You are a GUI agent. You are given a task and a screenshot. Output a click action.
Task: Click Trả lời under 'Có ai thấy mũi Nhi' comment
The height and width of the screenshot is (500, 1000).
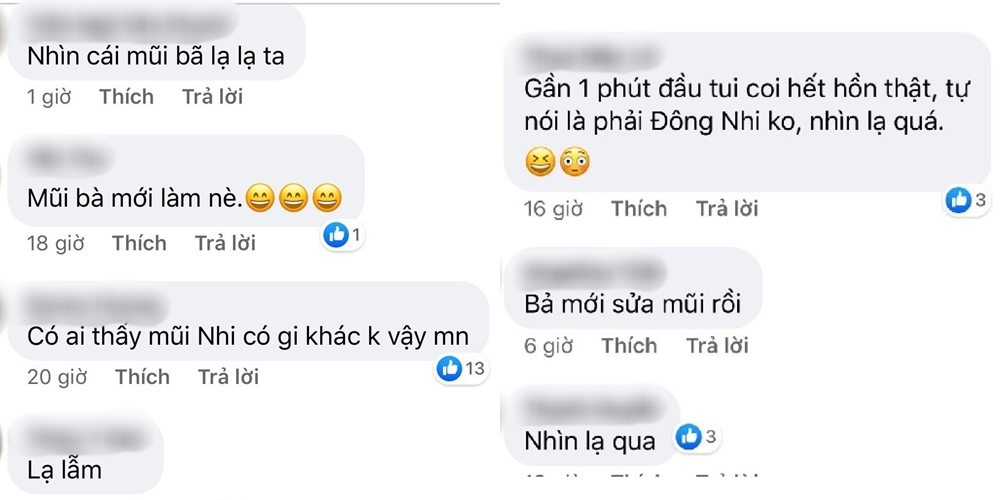pos(228,377)
